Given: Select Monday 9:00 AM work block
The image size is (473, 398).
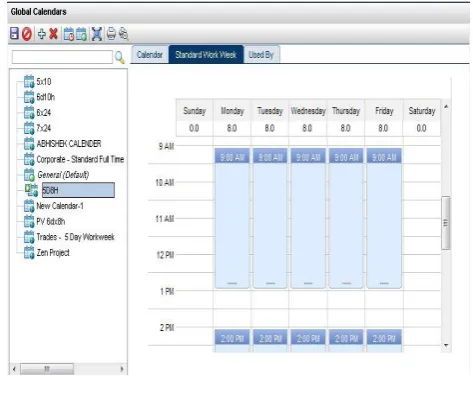Looking at the screenshot, I should tap(232, 218).
